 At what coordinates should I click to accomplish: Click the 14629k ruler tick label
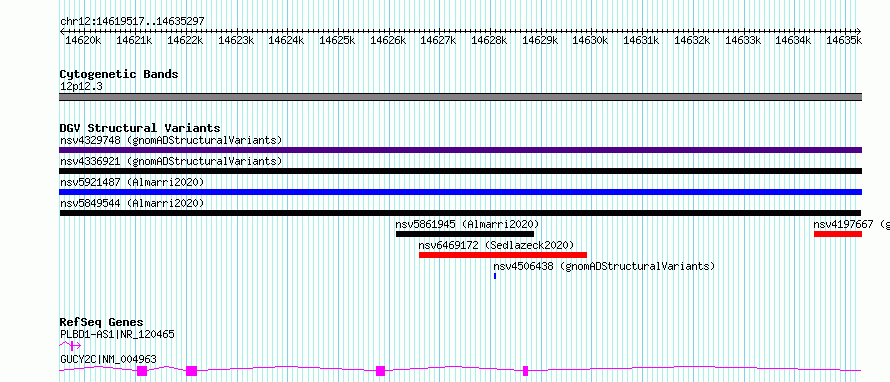(540, 40)
